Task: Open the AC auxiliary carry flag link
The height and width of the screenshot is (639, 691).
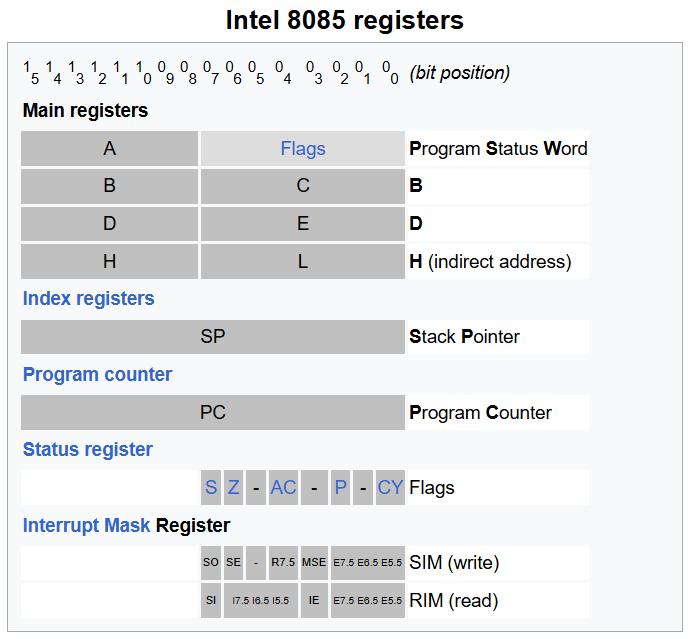Action: point(283,487)
